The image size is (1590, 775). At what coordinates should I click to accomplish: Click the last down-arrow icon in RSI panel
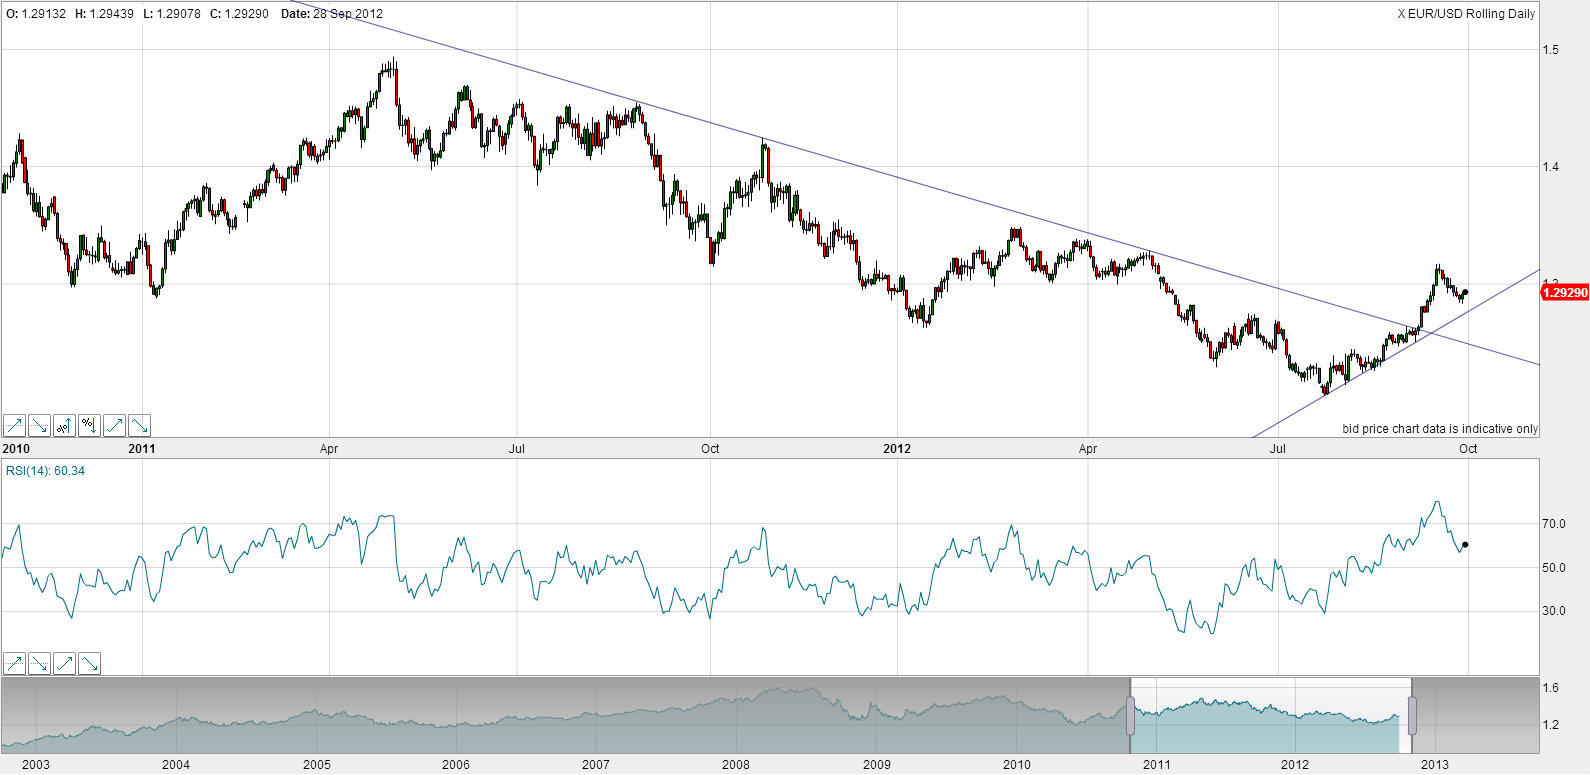pyautogui.click(x=89, y=663)
